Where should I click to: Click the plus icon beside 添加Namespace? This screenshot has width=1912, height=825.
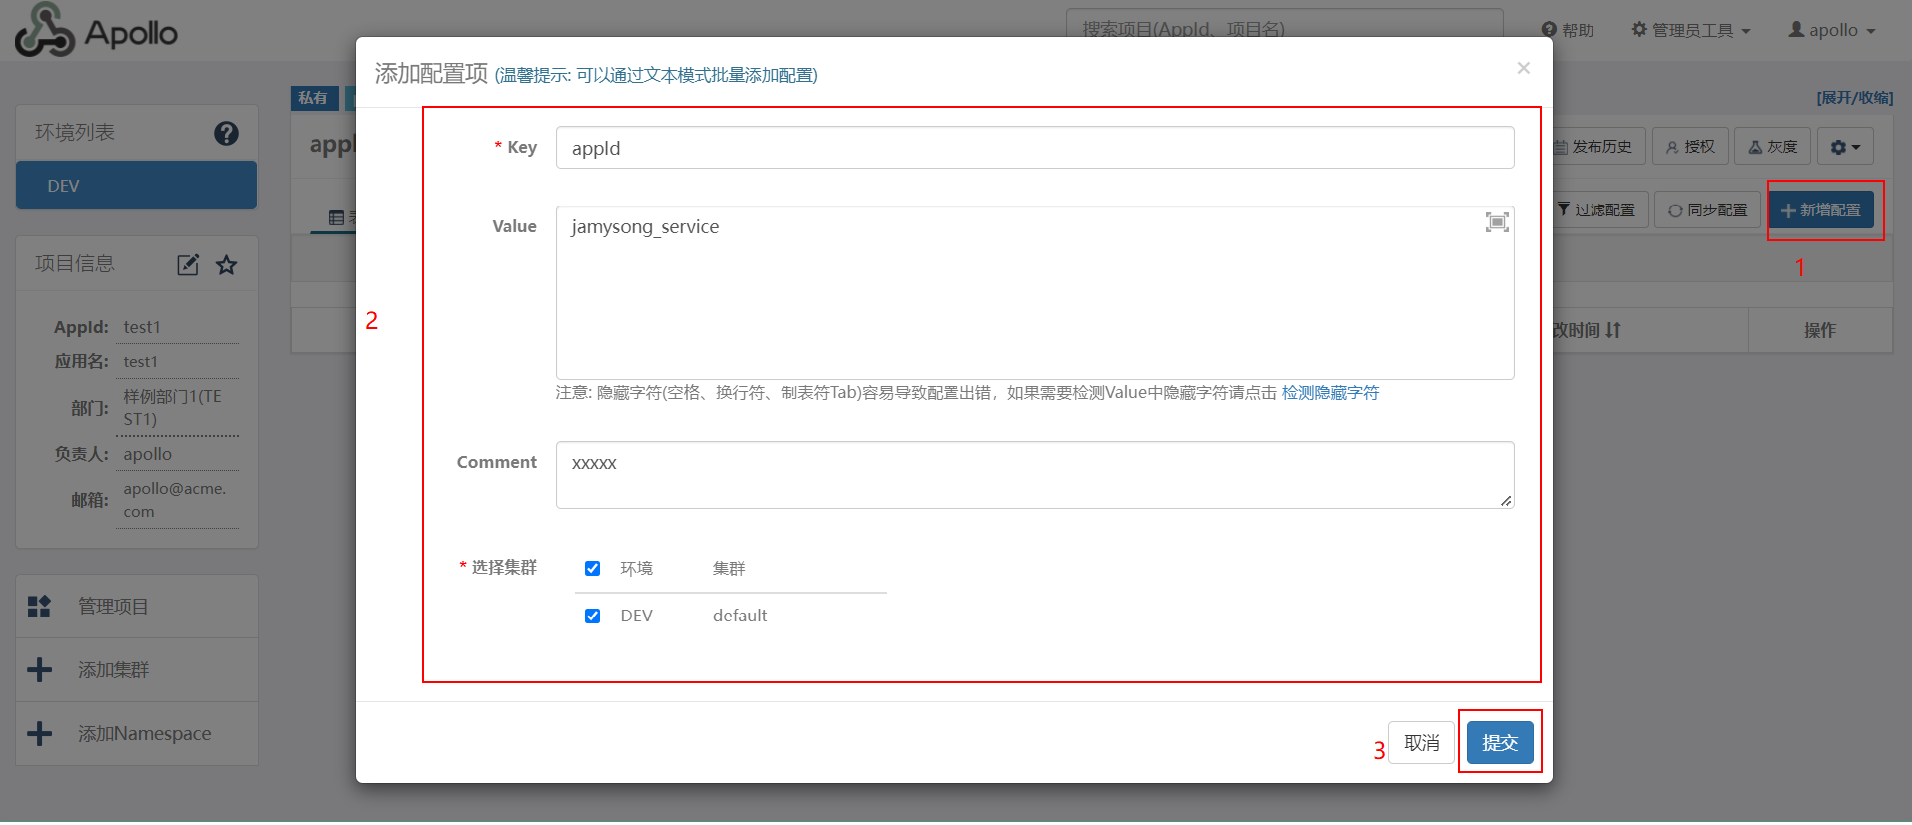[39, 734]
